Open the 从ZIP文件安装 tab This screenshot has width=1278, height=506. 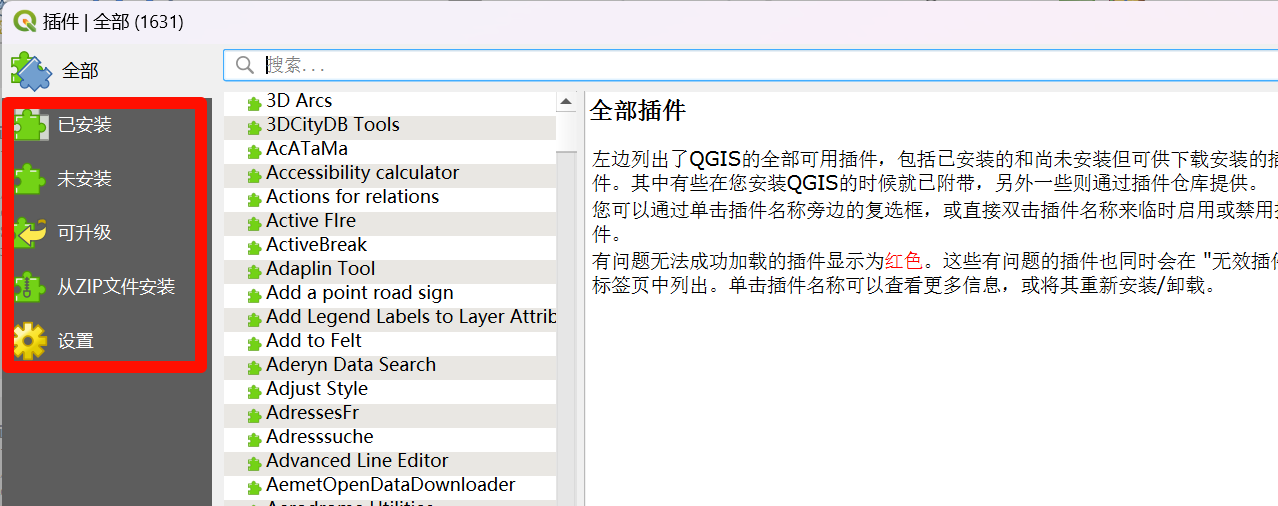click(x=106, y=287)
